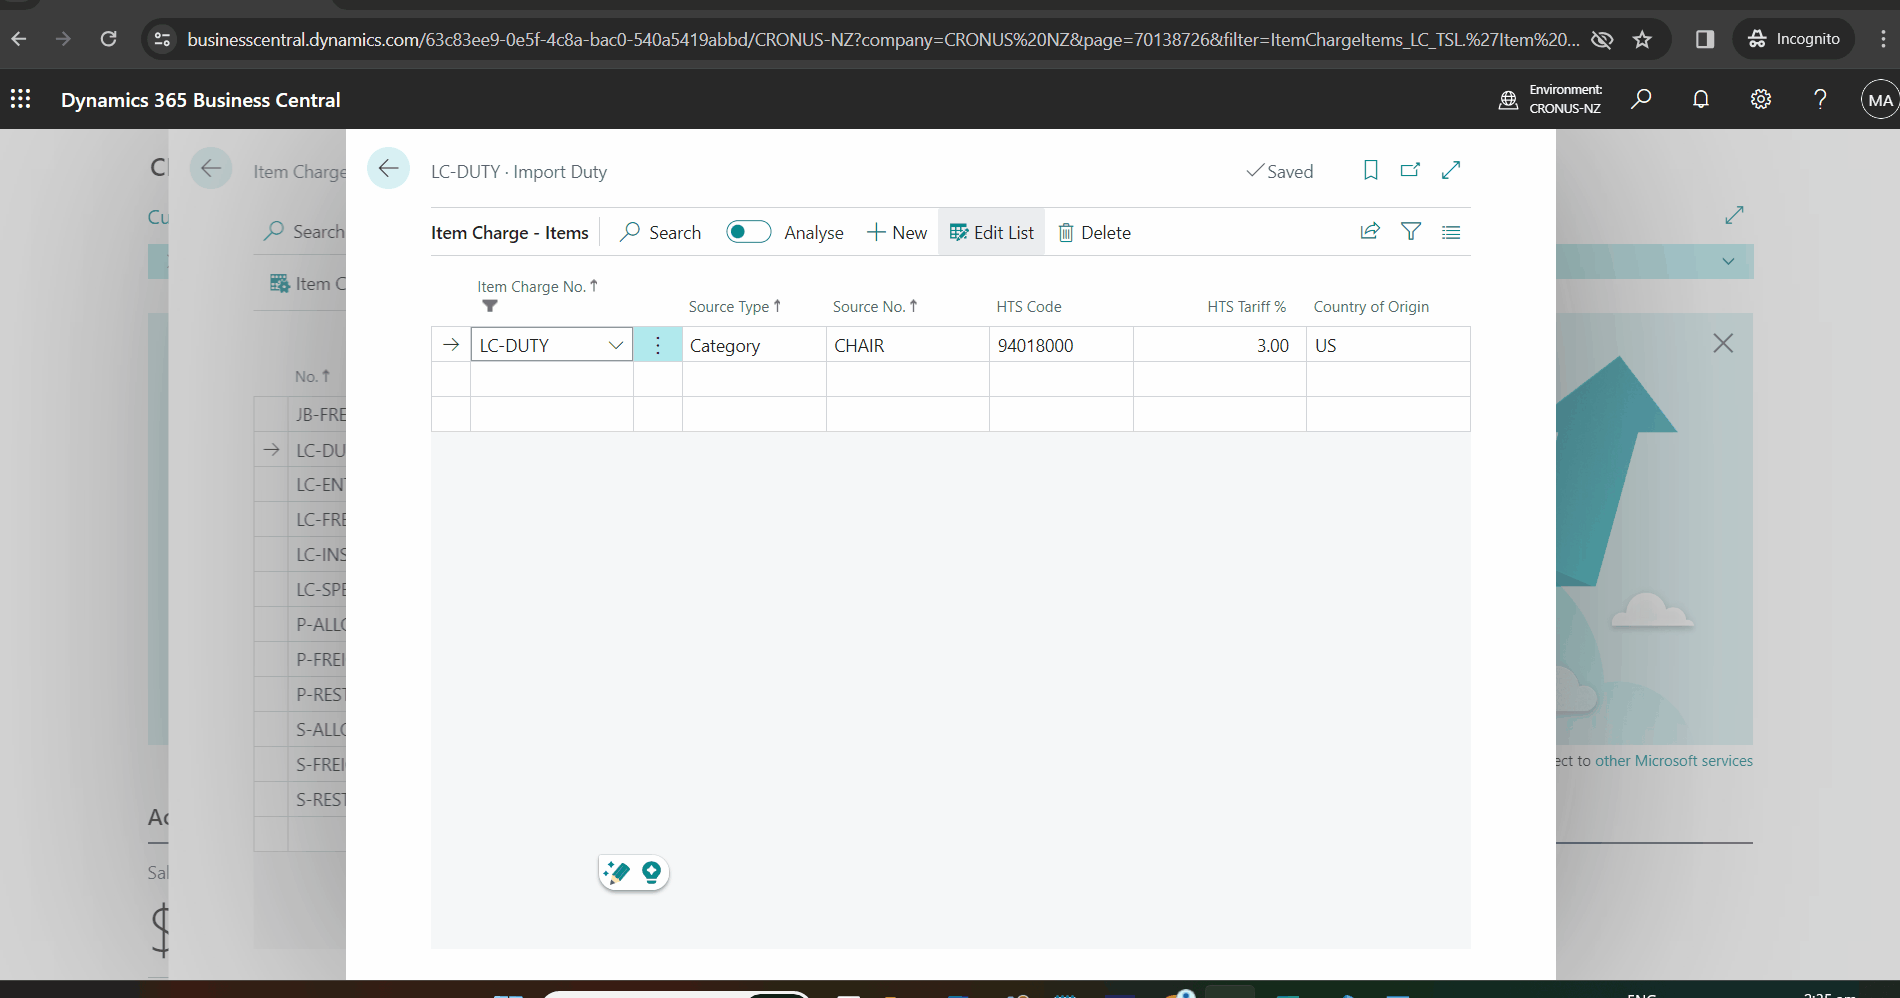Open Copilot draft with pencil icon

616,872
